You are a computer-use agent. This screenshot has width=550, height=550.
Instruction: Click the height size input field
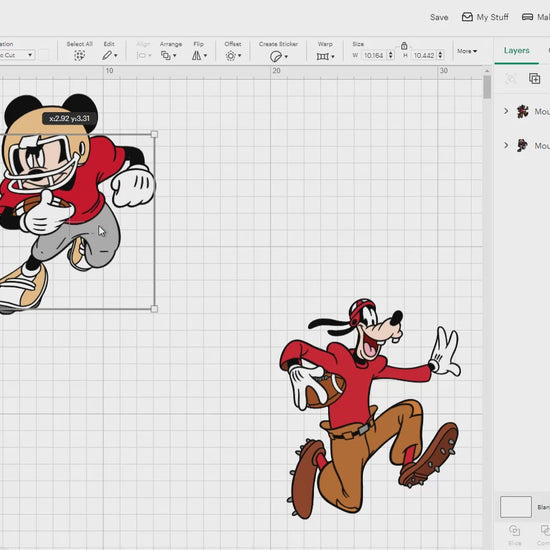(x=424, y=55)
